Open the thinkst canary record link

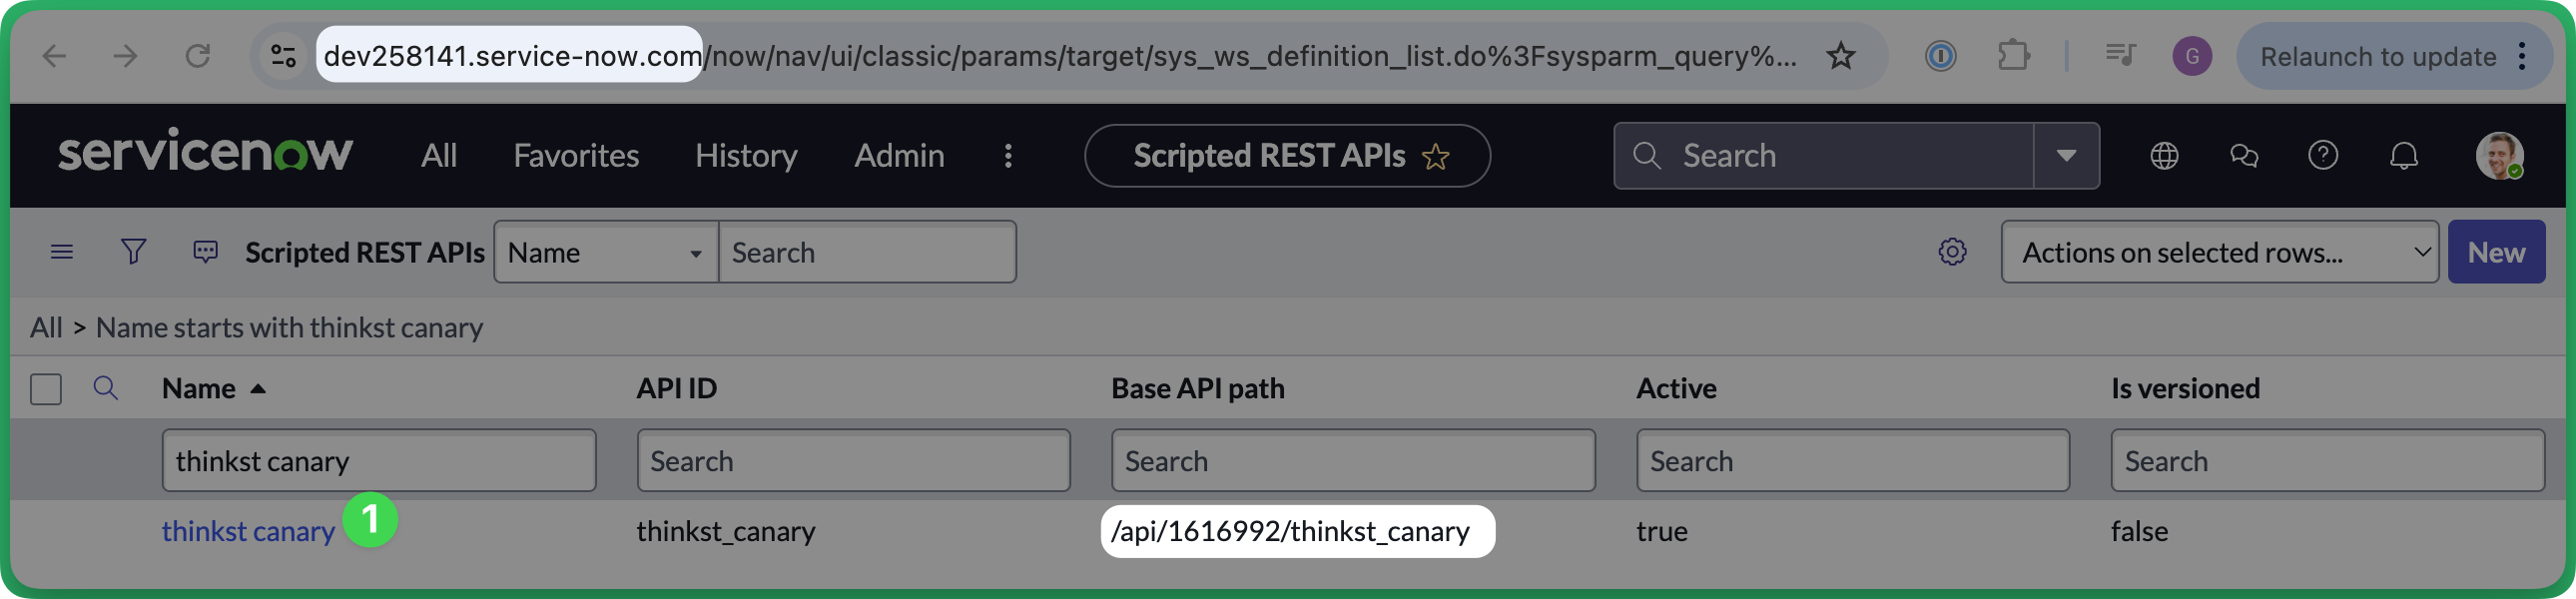tap(248, 531)
